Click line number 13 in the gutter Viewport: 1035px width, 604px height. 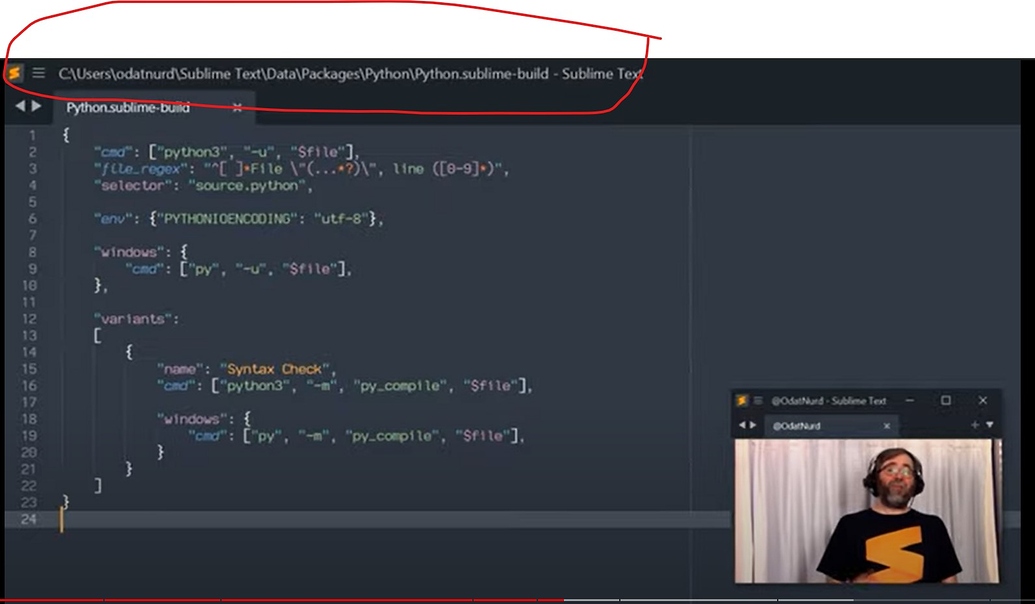(28, 335)
